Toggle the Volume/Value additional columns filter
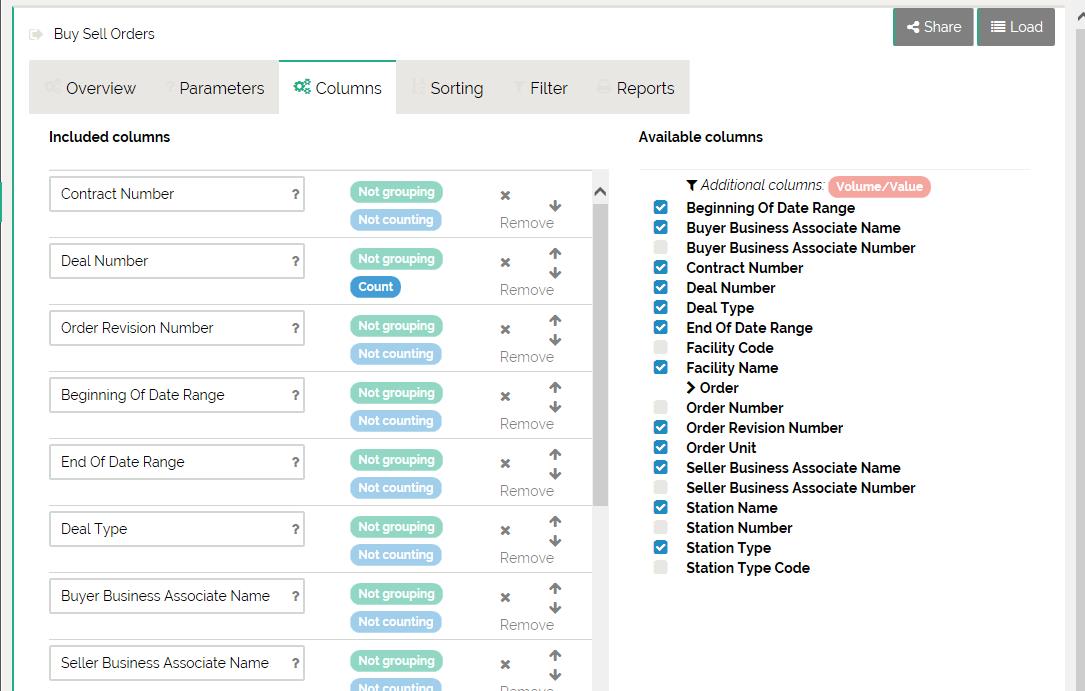The height and width of the screenshot is (691, 1085). pos(878,187)
